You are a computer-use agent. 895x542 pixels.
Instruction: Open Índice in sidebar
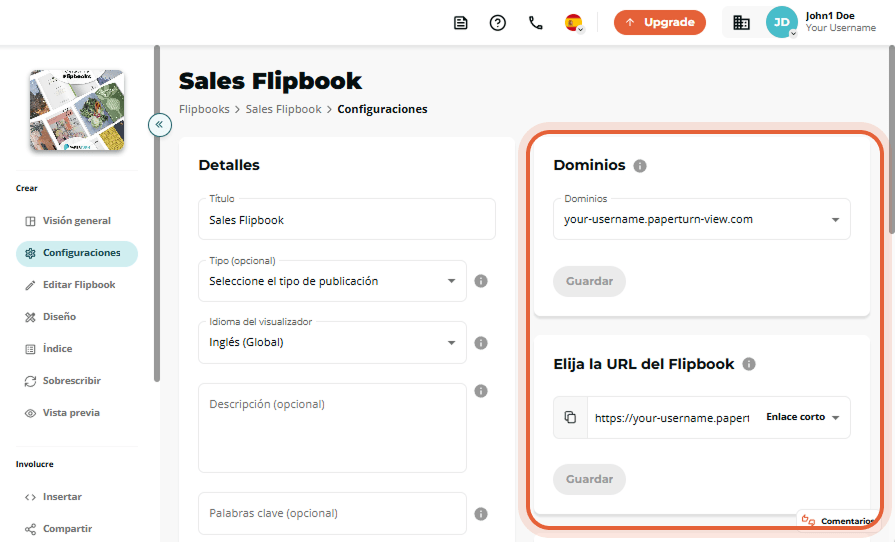click(x=76, y=349)
